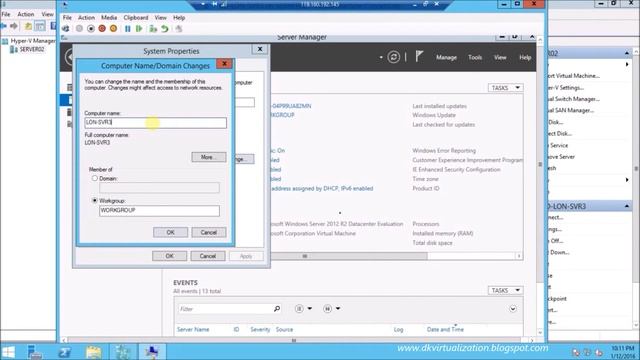The height and width of the screenshot is (360, 640).
Task: Open the TASKS dropdown in the EVENTS section
Action: (505, 290)
